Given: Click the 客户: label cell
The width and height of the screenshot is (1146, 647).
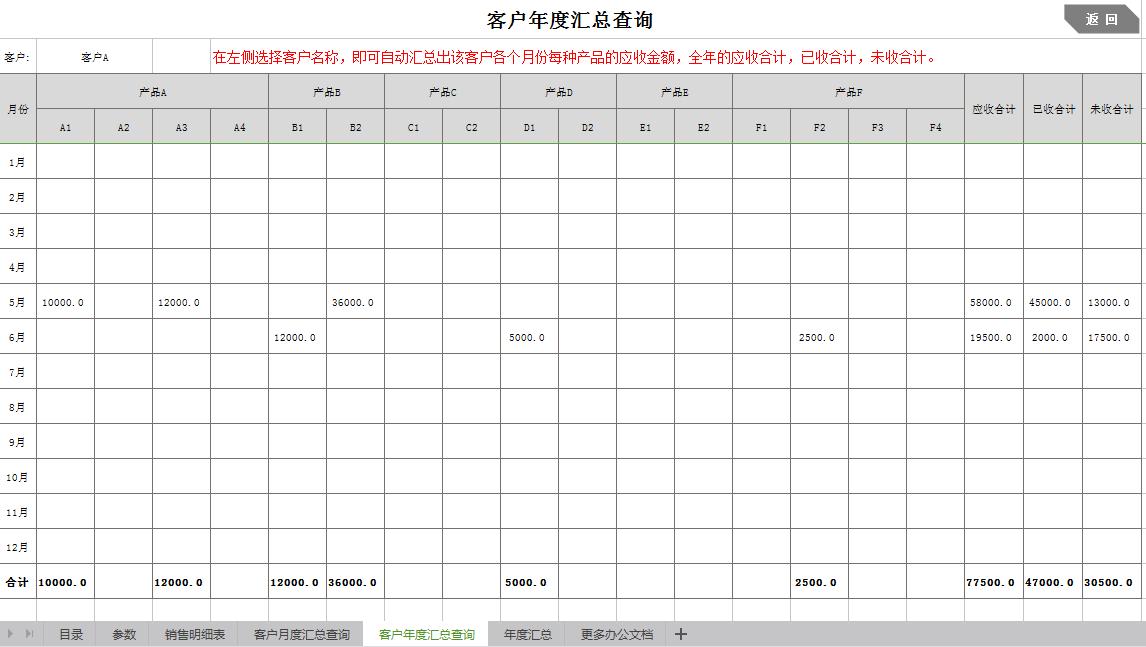Looking at the screenshot, I should [x=18, y=57].
